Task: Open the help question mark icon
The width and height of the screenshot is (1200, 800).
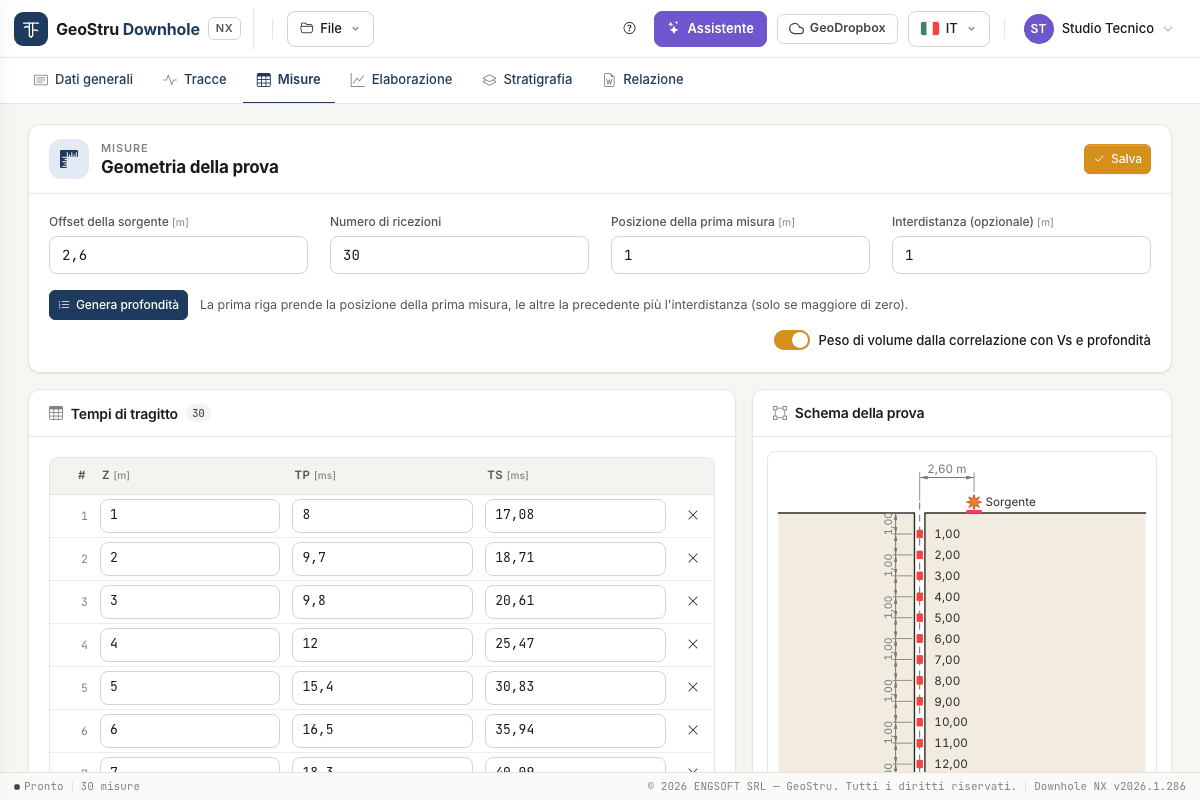Action: [x=629, y=29]
